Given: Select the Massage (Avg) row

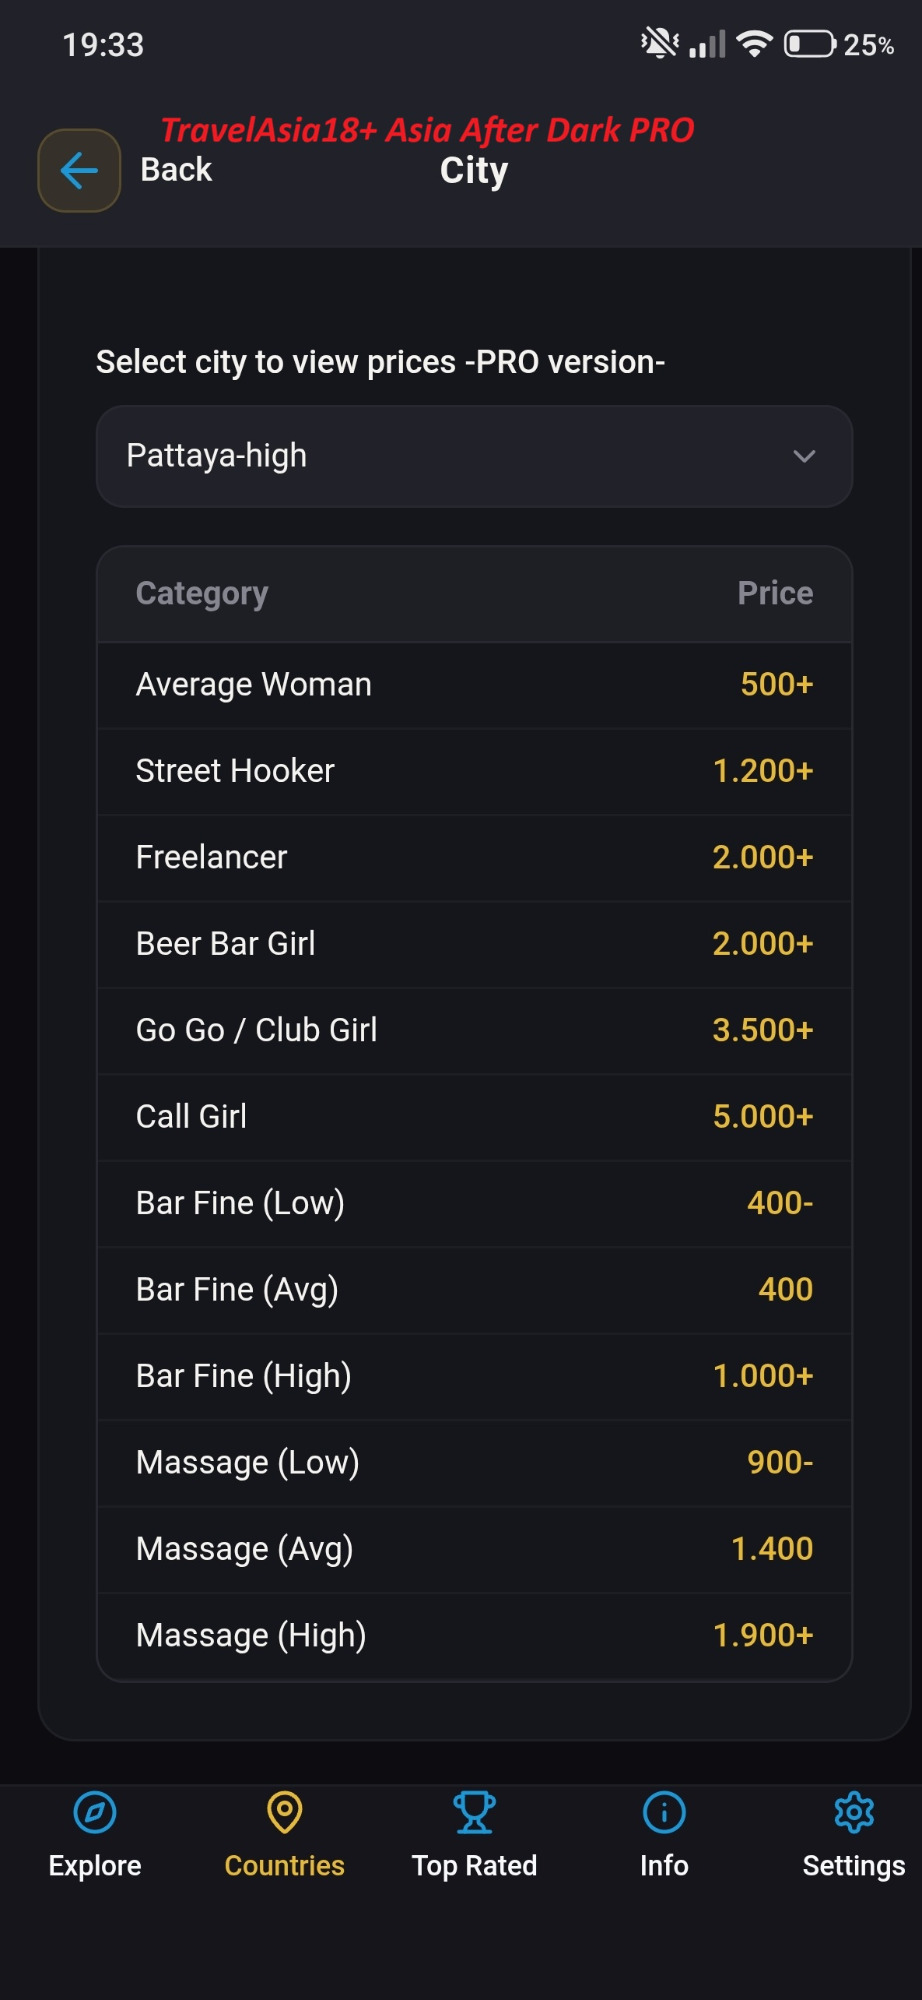Looking at the screenshot, I should 474,1549.
